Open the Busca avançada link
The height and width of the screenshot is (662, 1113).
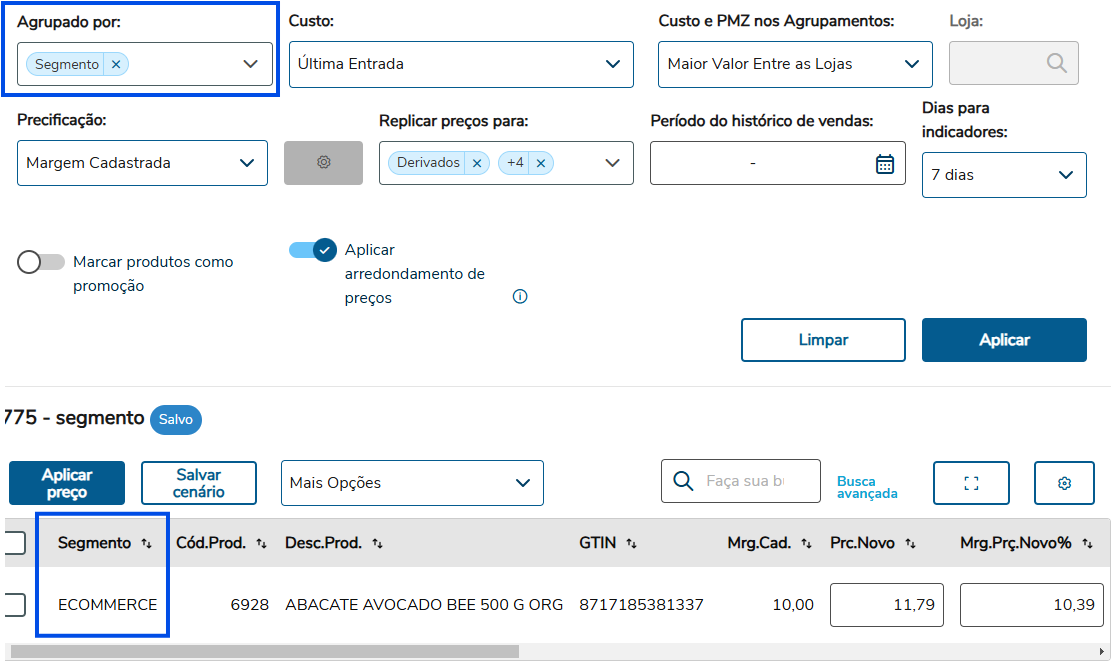coord(867,487)
